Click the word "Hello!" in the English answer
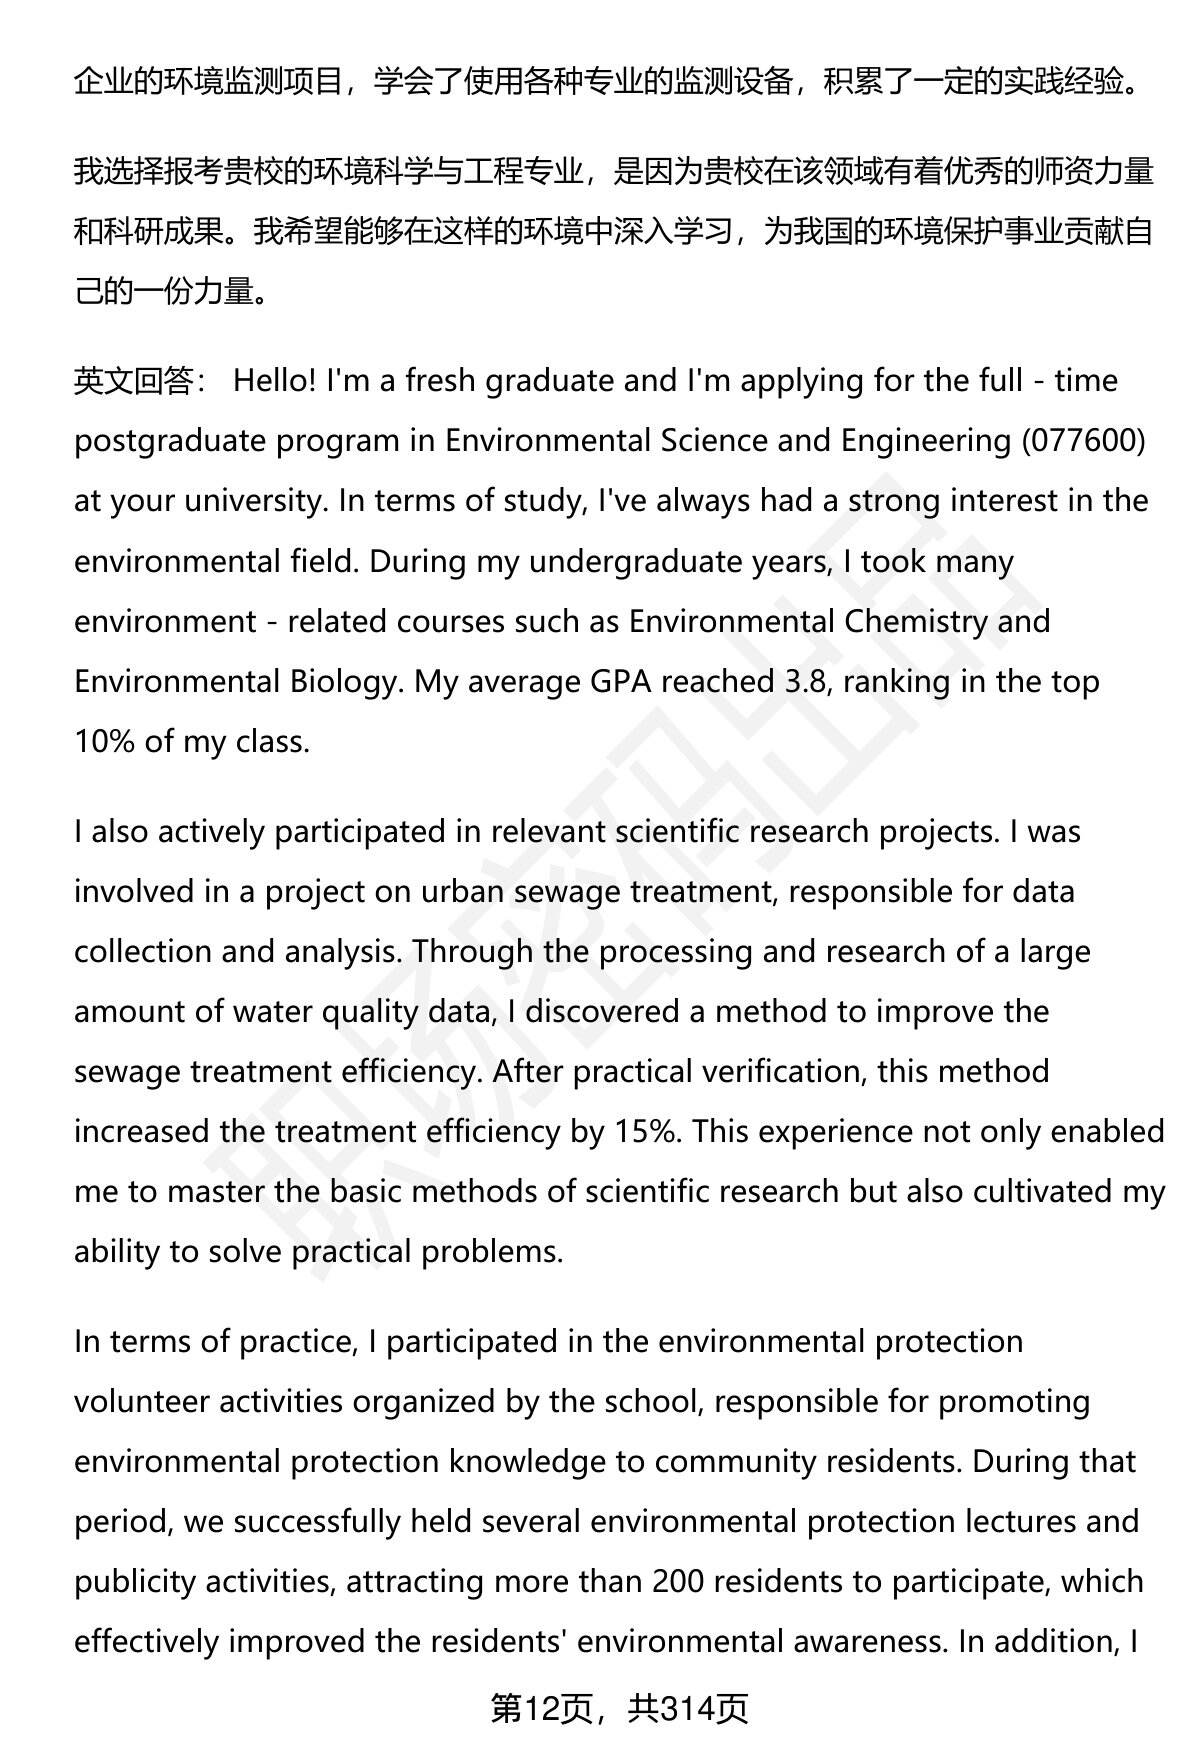 click(x=275, y=382)
